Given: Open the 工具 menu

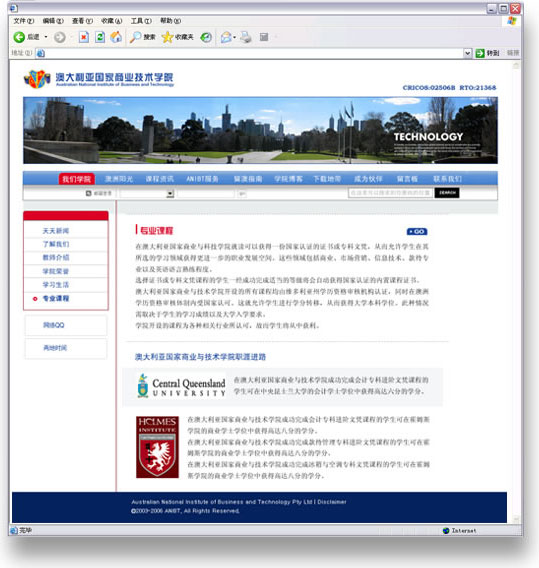Looking at the screenshot, I should tap(141, 21).
